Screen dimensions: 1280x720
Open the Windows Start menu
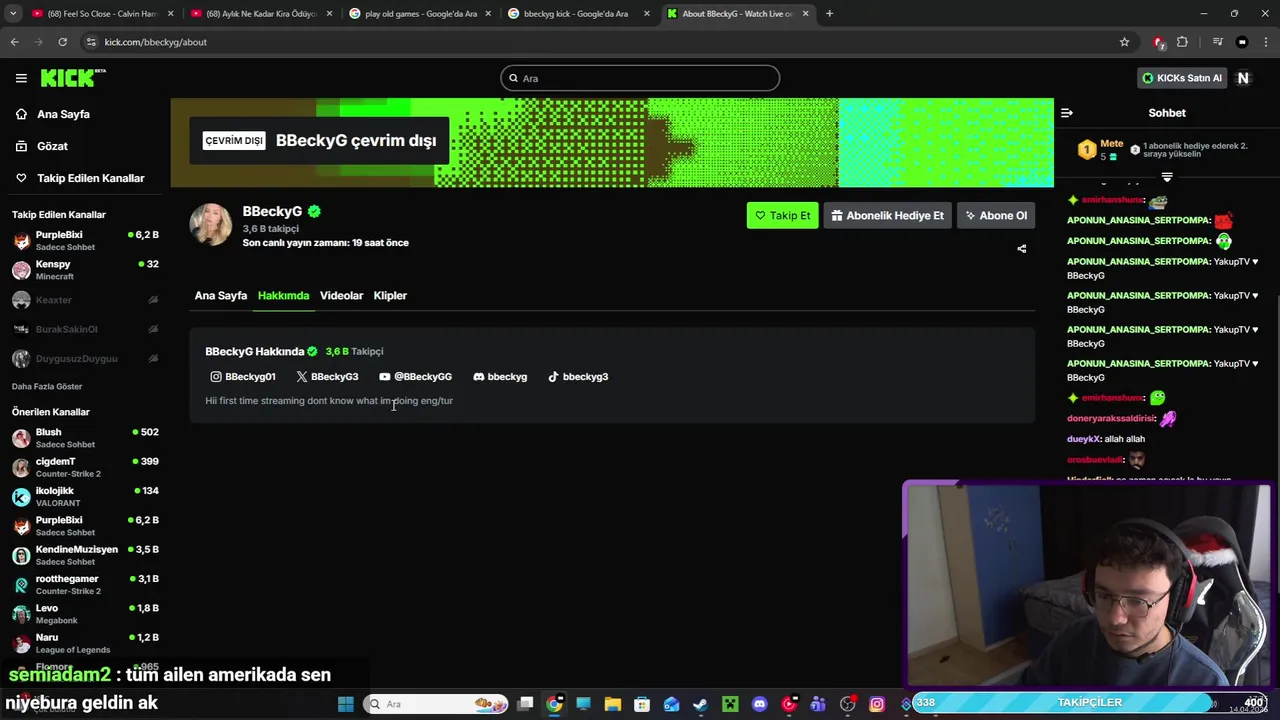(346, 704)
